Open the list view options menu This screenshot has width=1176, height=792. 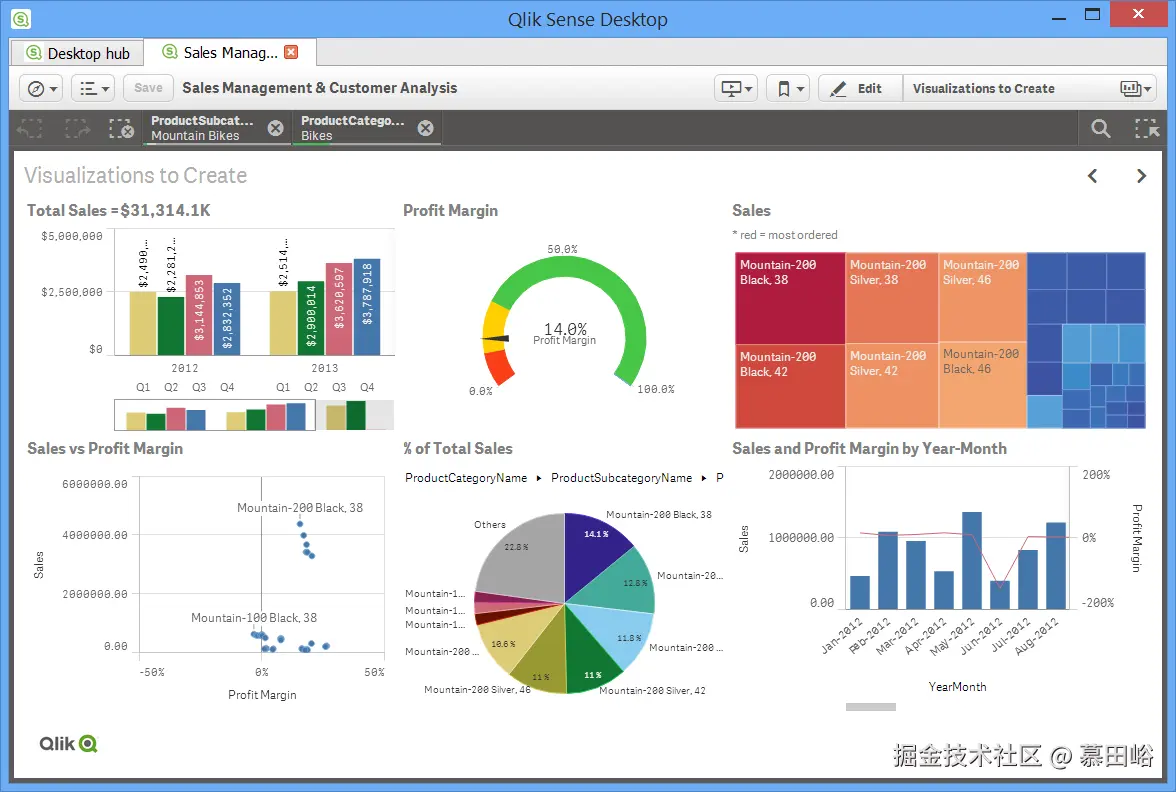(93, 88)
